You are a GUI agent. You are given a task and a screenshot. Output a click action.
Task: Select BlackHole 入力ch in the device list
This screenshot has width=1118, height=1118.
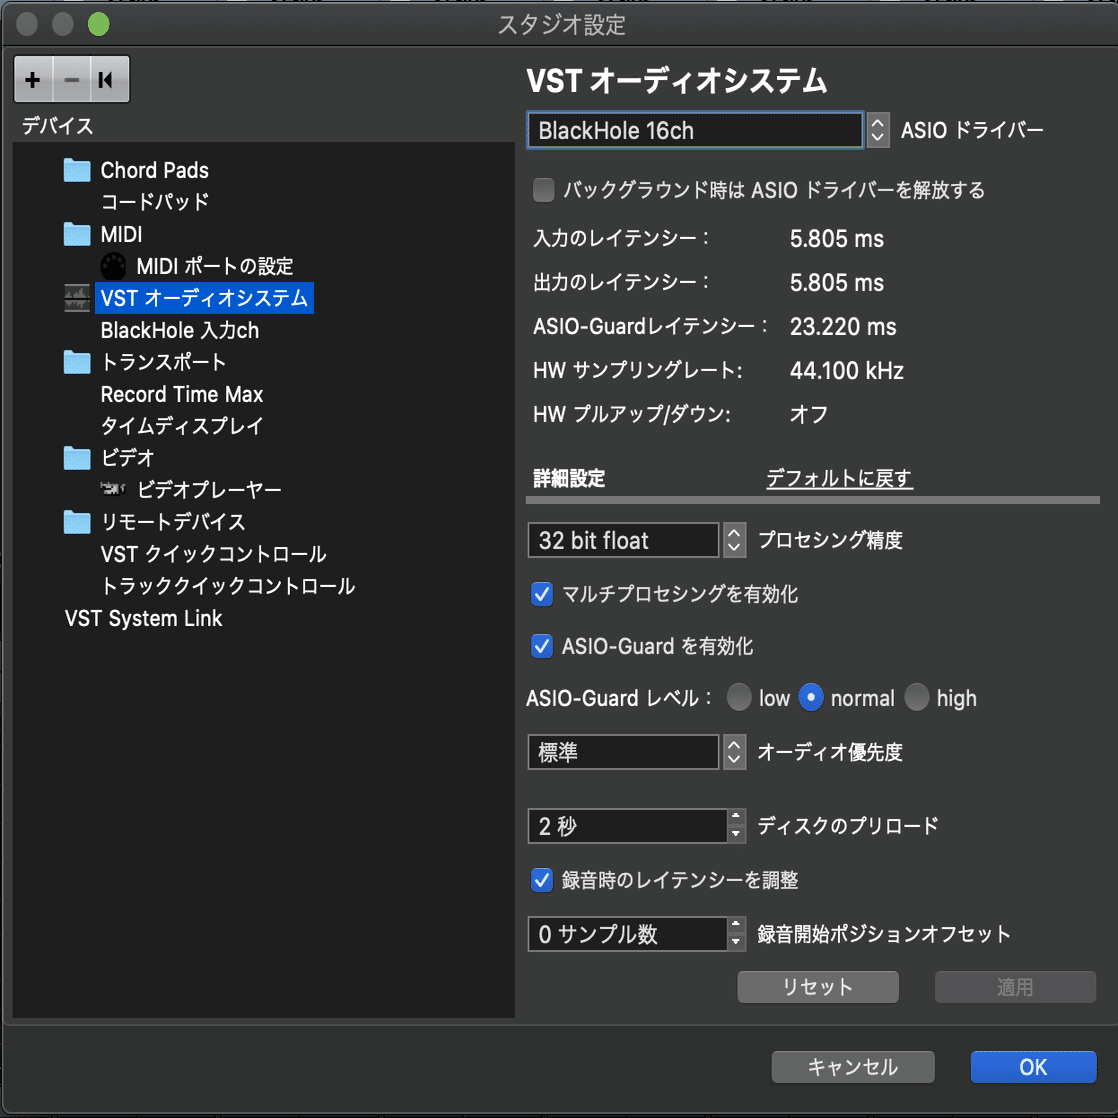179,330
